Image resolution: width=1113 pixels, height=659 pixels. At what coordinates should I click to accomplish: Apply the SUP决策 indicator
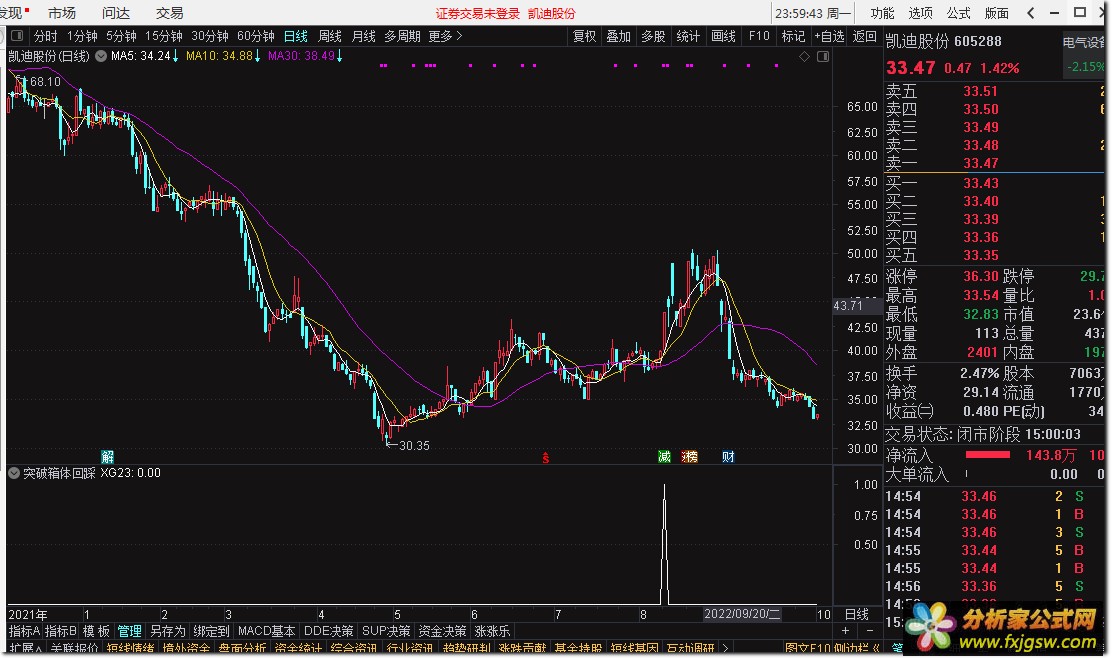(386, 631)
